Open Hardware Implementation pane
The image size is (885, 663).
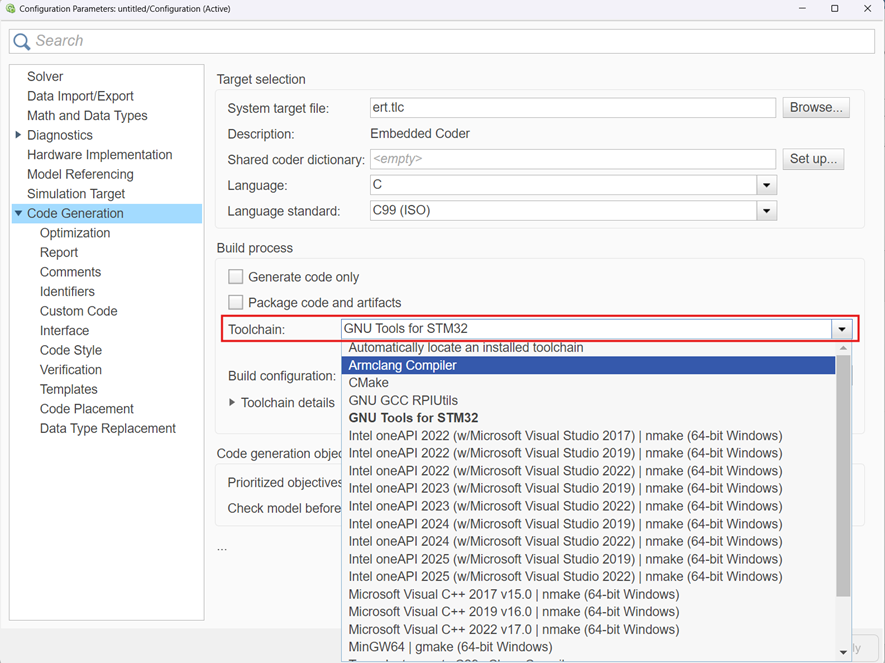[x=99, y=155]
